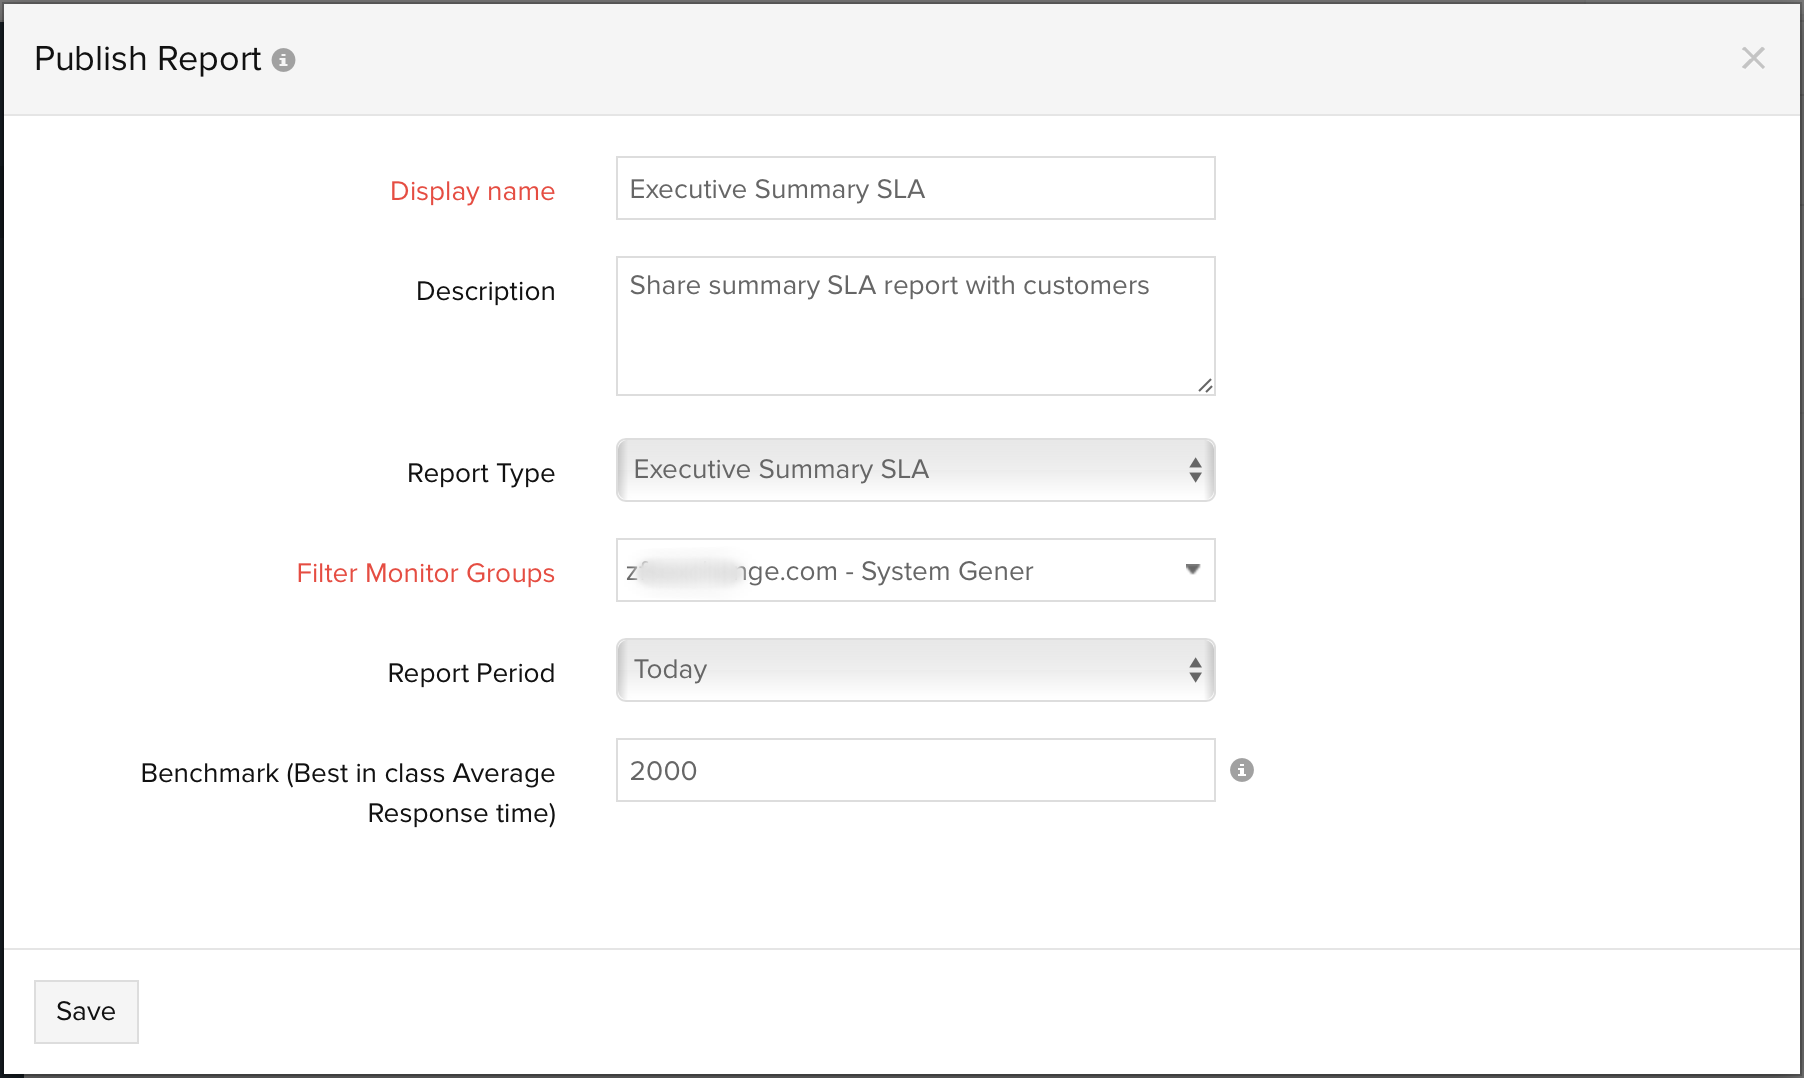Grab the Description box resize handle
This screenshot has width=1804, height=1078.
(x=1205, y=385)
